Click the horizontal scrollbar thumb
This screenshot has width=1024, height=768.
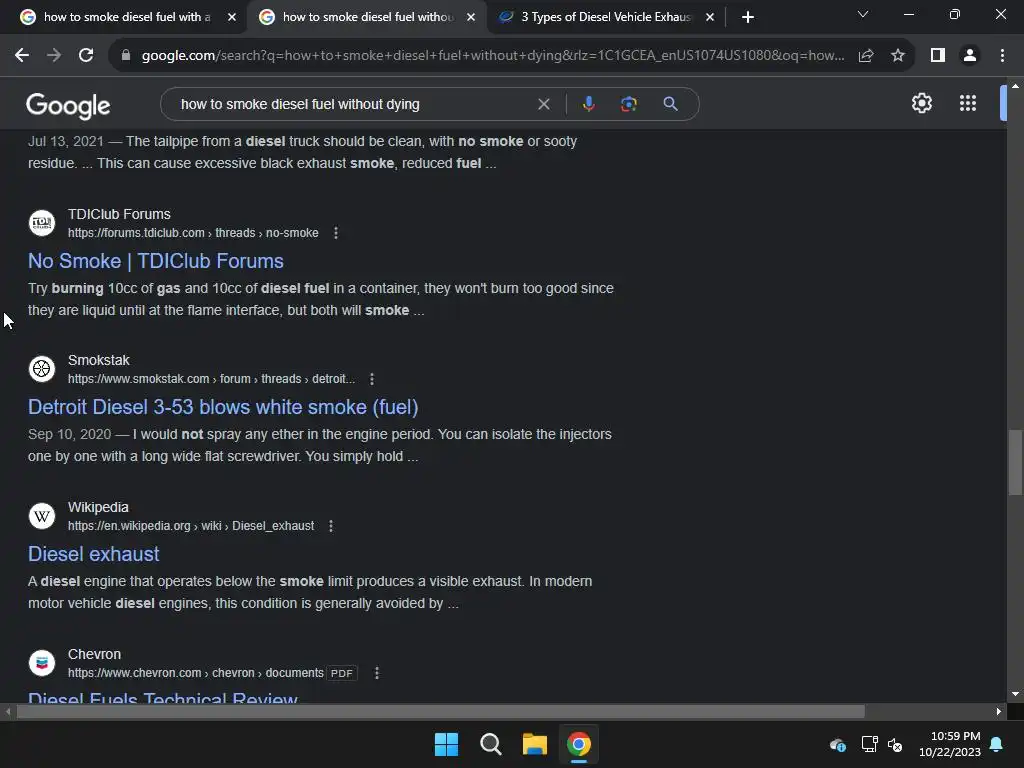440,711
